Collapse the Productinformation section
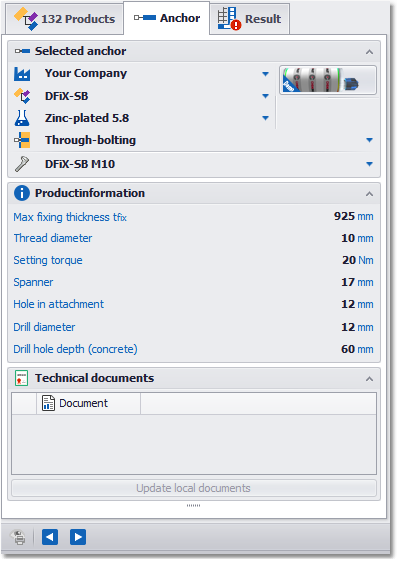Viewport: 397px width, 561px height. tap(369, 194)
